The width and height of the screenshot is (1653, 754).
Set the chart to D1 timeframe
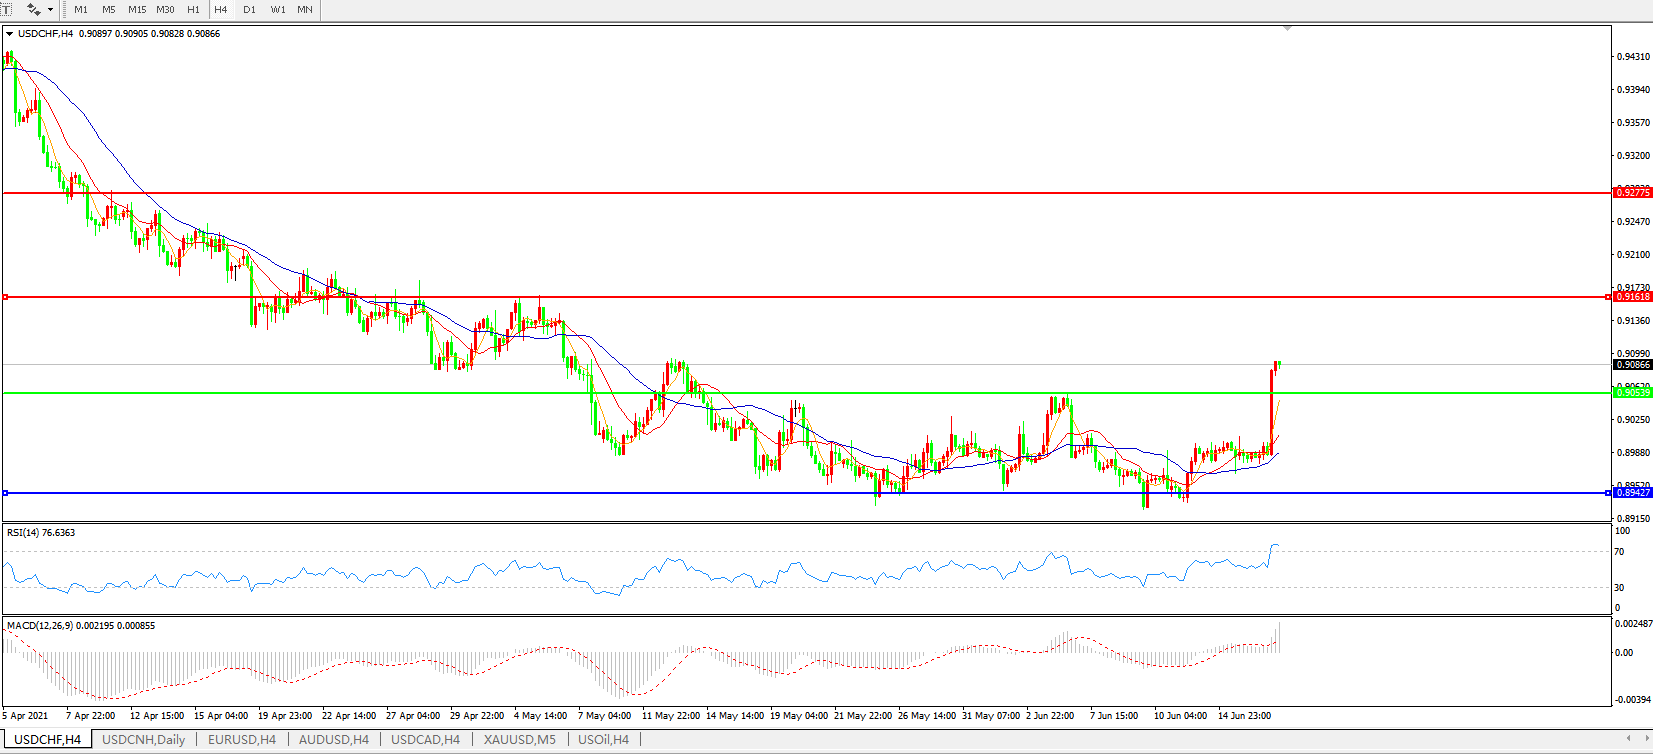pyautogui.click(x=249, y=9)
